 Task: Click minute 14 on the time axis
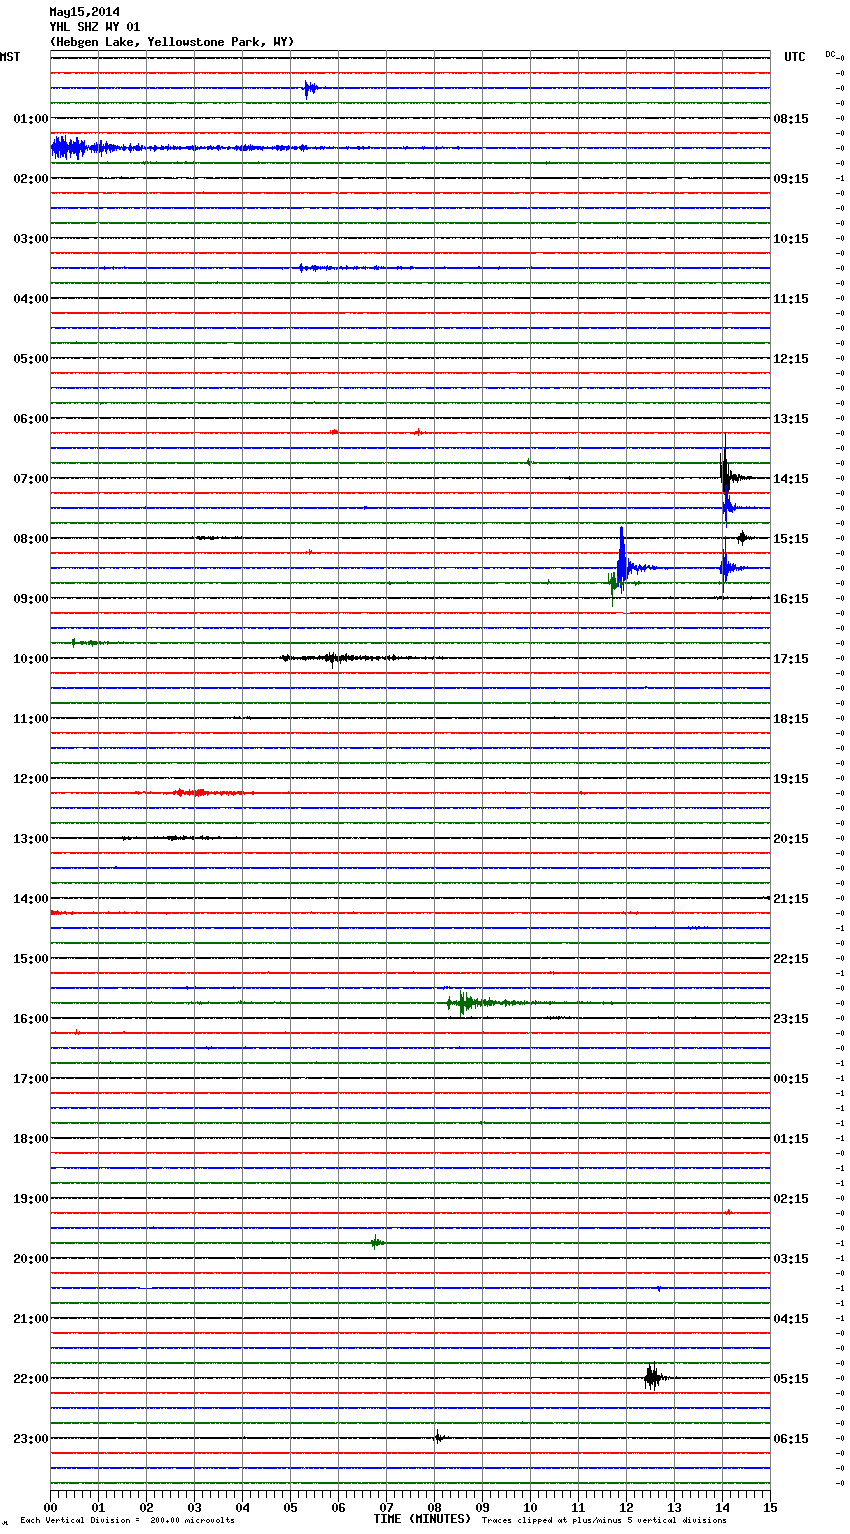click(722, 1507)
